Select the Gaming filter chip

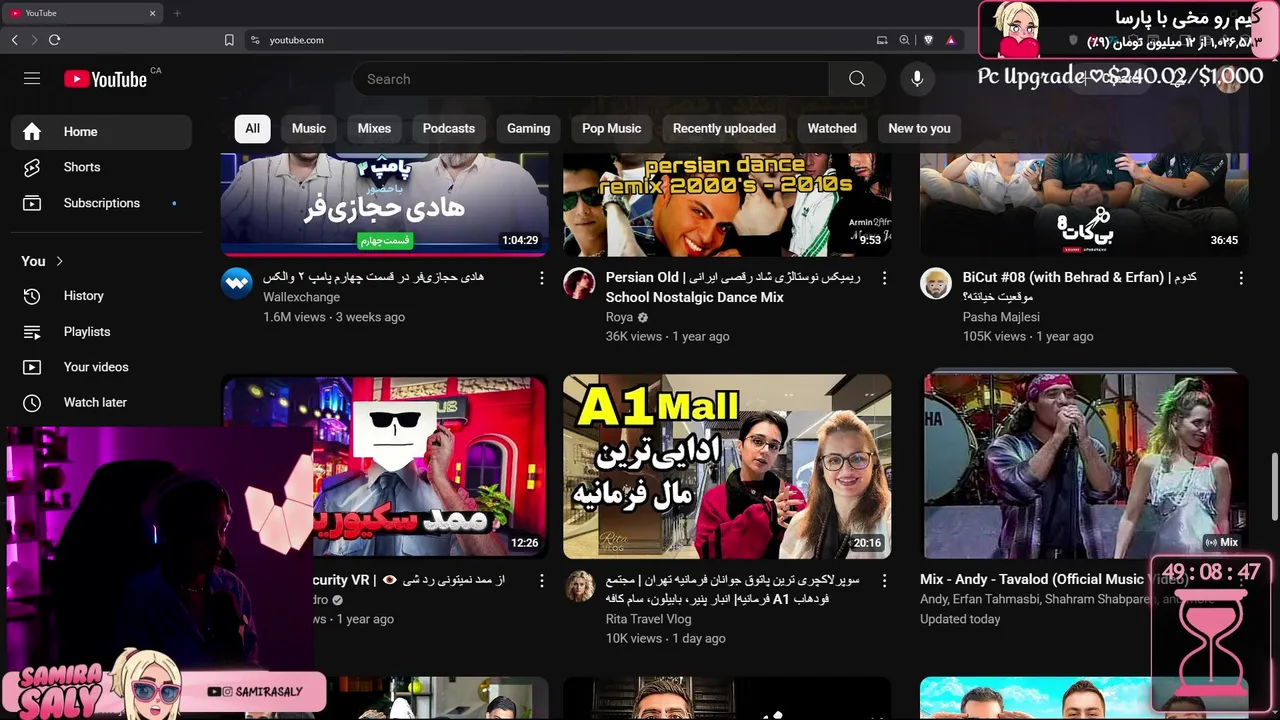point(528,128)
